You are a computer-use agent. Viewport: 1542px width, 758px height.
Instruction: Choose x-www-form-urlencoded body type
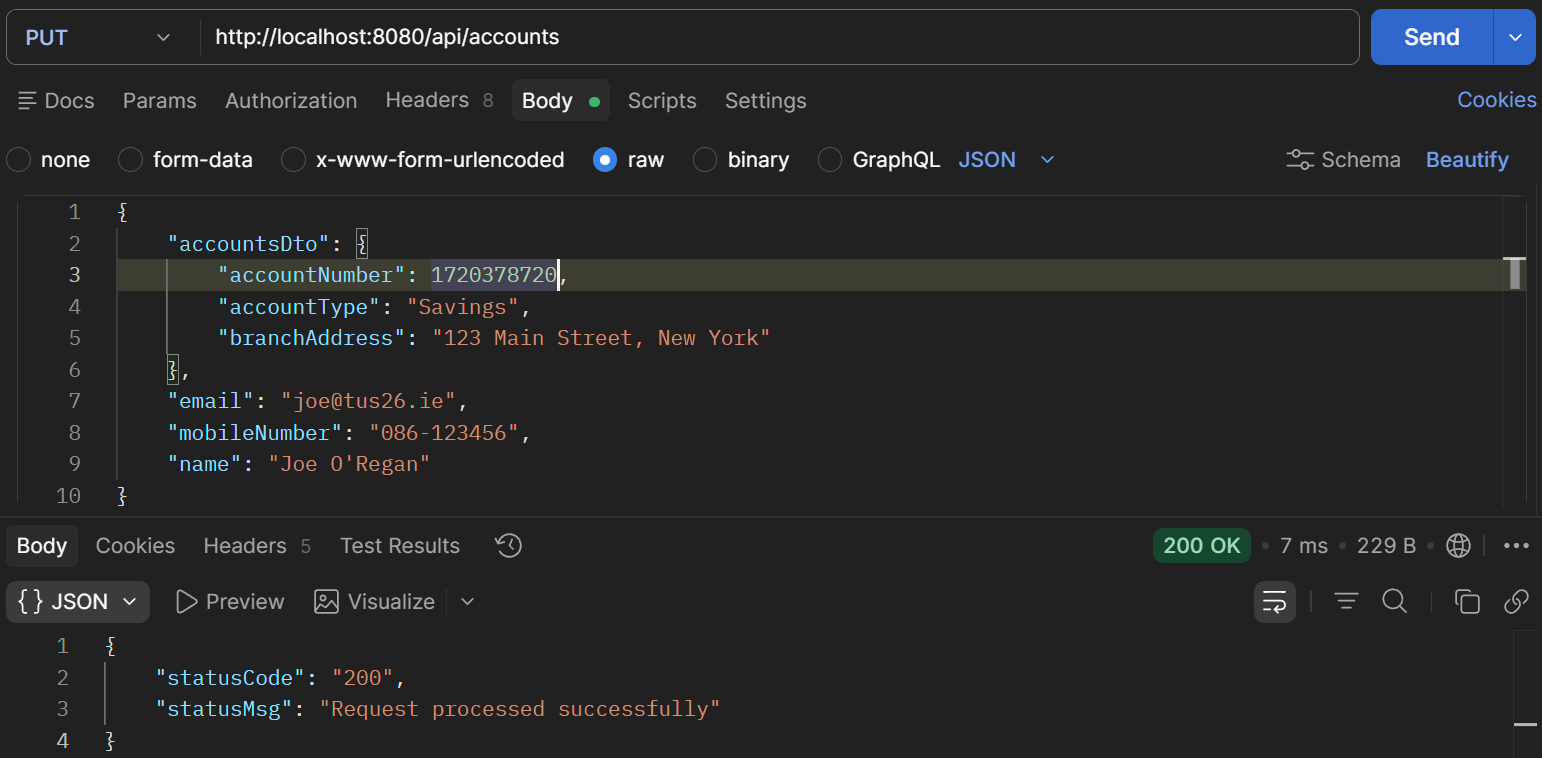point(293,160)
